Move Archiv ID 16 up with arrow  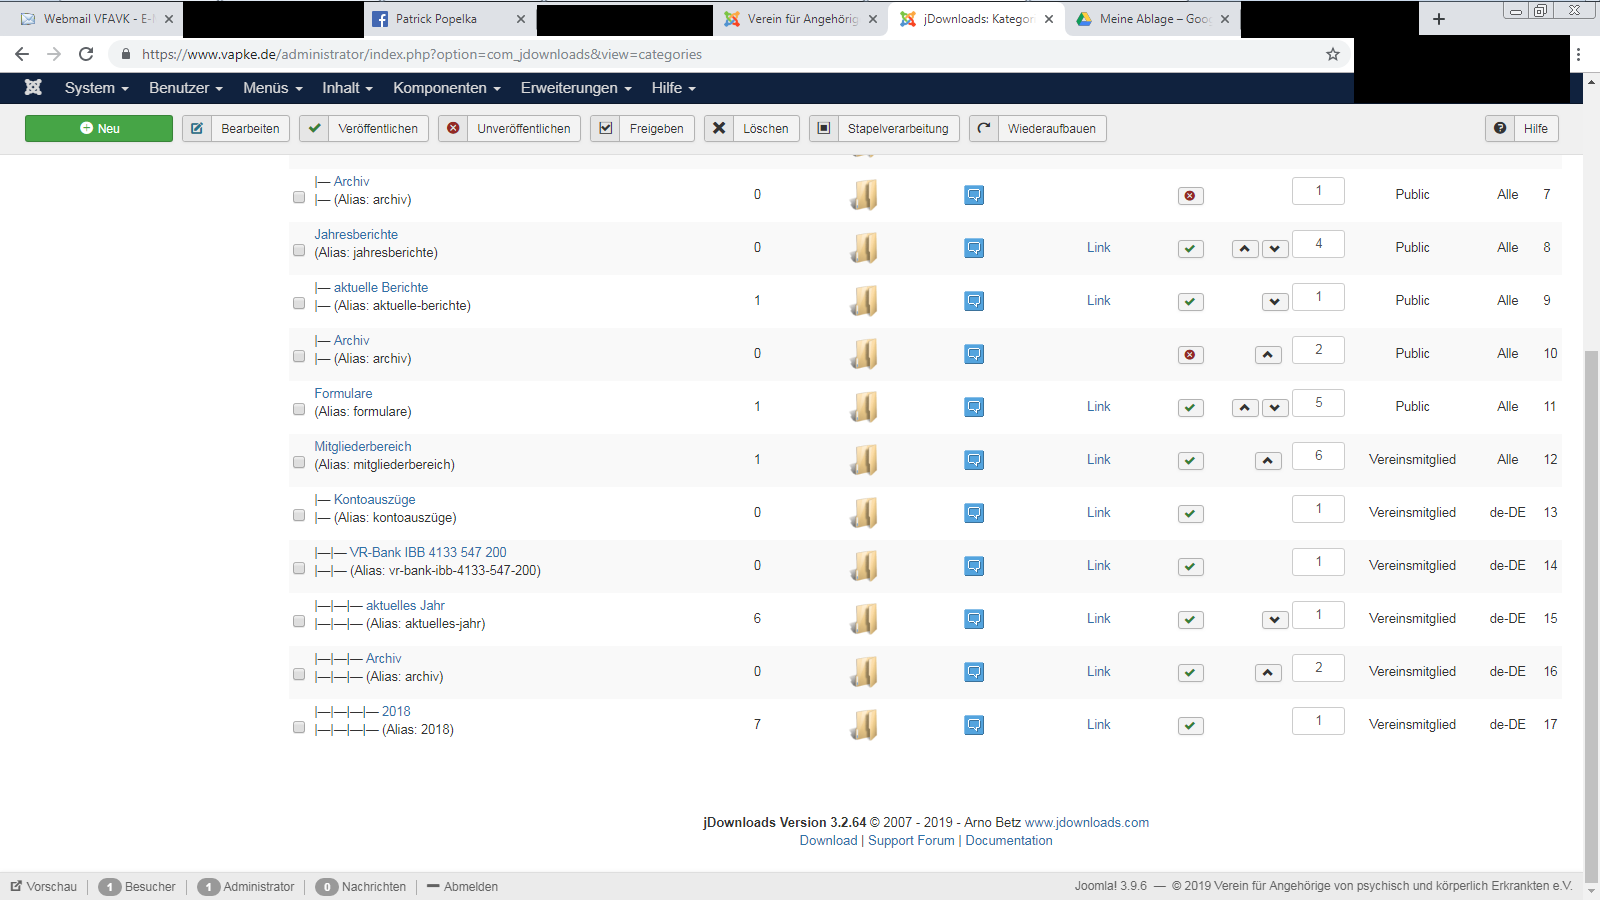pyautogui.click(x=1268, y=673)
